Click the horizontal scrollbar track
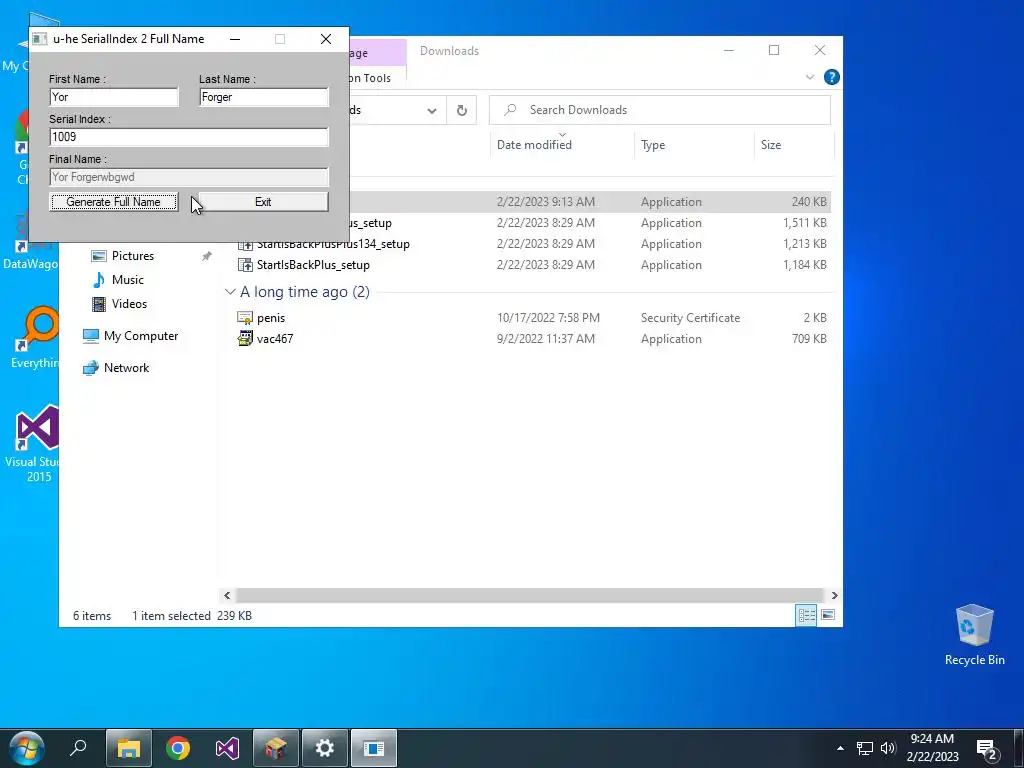The height and width of the screenshot is (768, 1024). [530, 595]
